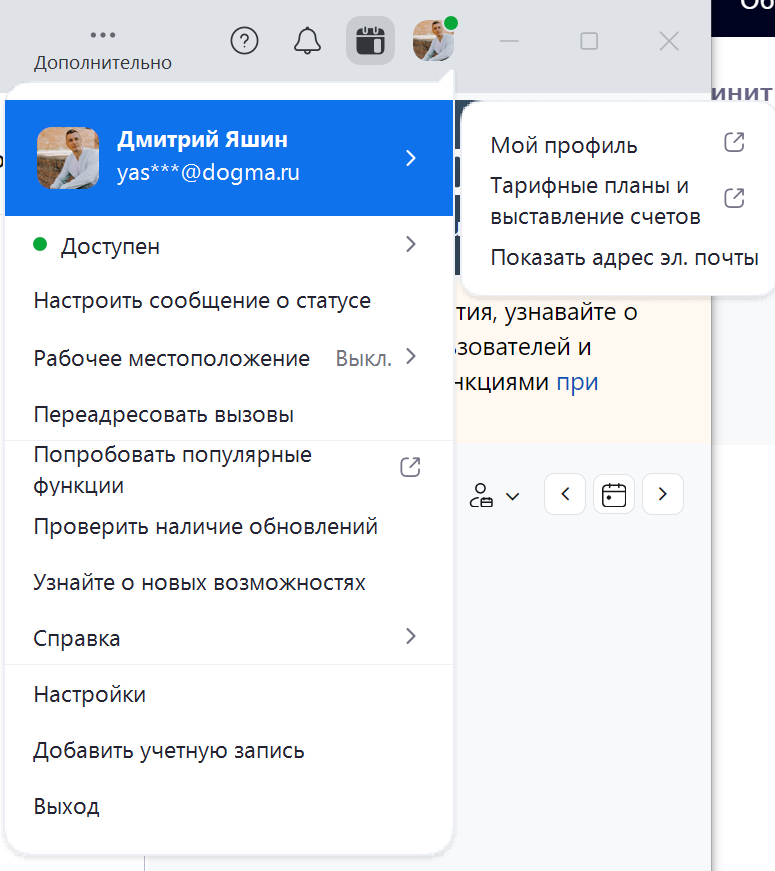
Task: Expand Рабочее местоположение submenu
Action: [x=410, y=357]
